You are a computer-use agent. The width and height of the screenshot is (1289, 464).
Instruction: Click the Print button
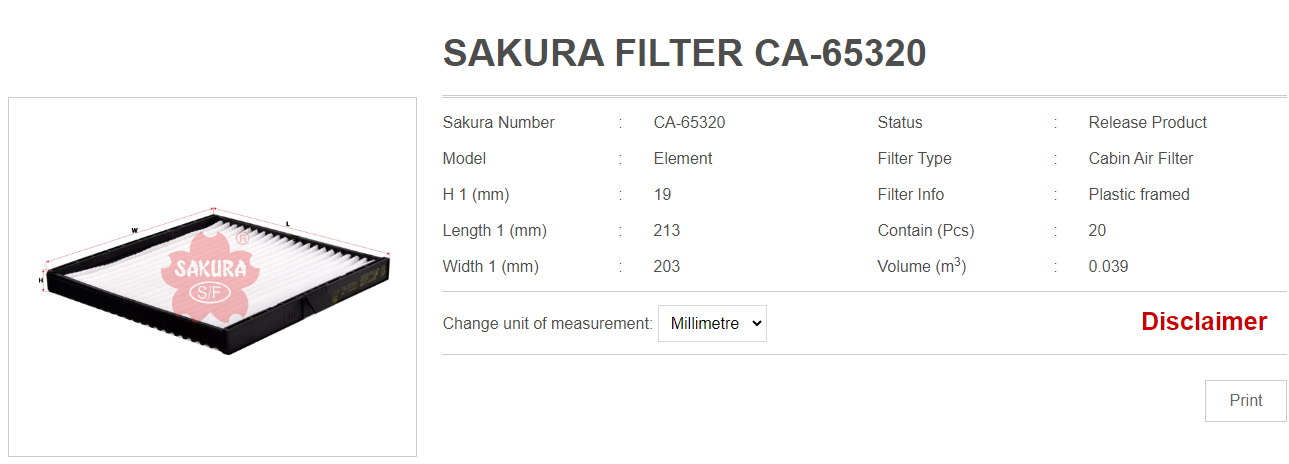pyautogui.click(x=1245, y=401)
